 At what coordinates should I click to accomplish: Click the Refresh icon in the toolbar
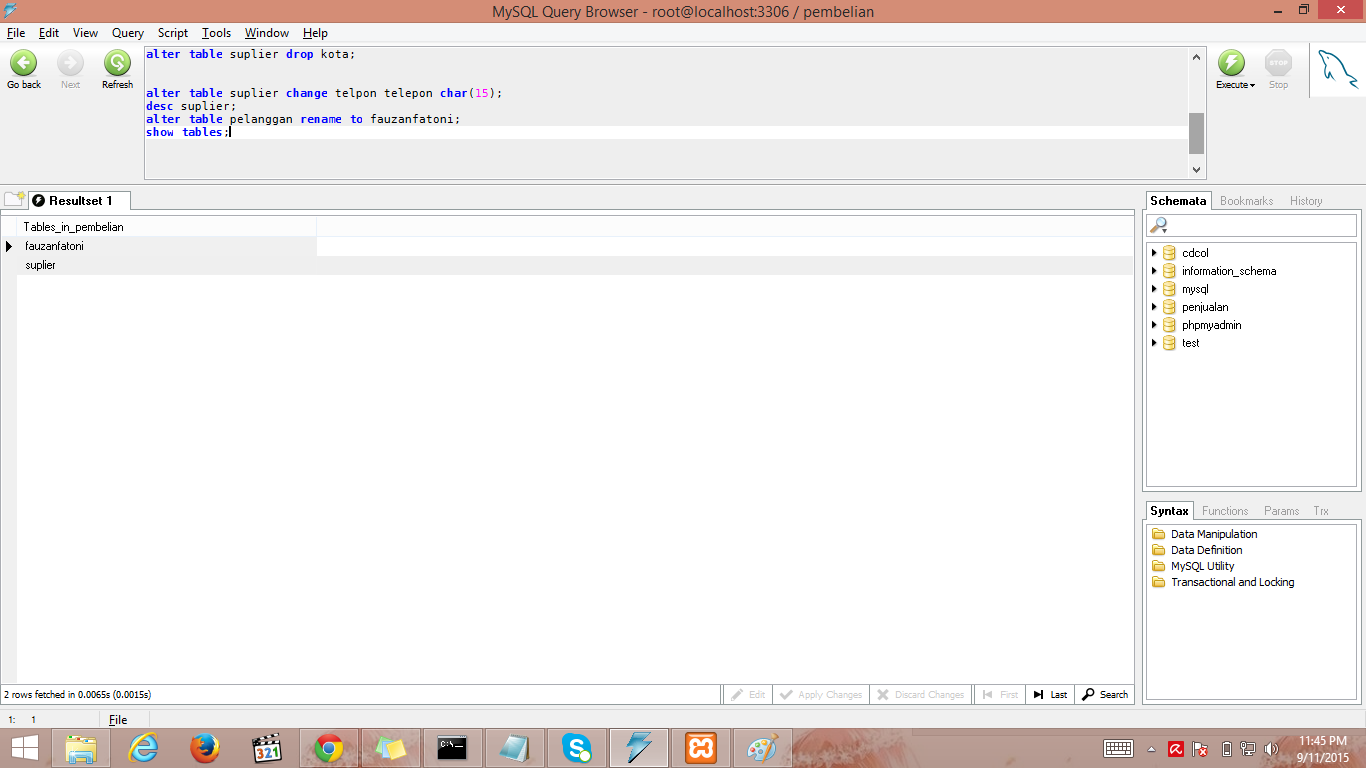[x=116, y=63]
